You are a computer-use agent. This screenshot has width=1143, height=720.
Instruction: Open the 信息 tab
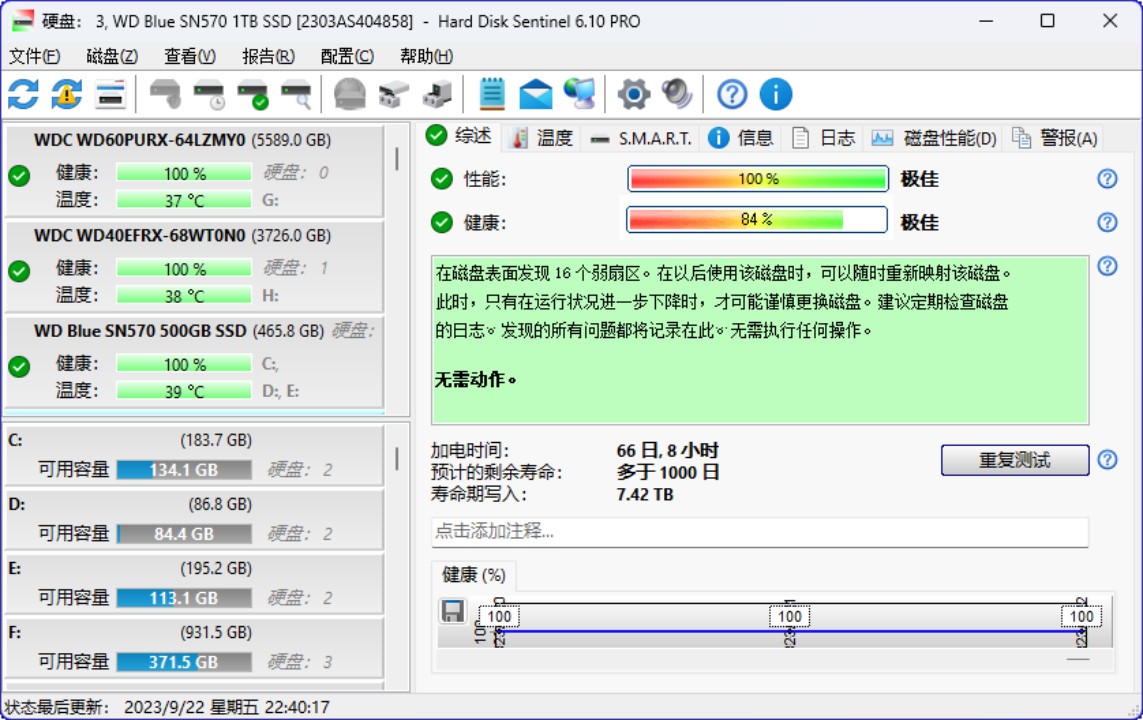point(740,138)
